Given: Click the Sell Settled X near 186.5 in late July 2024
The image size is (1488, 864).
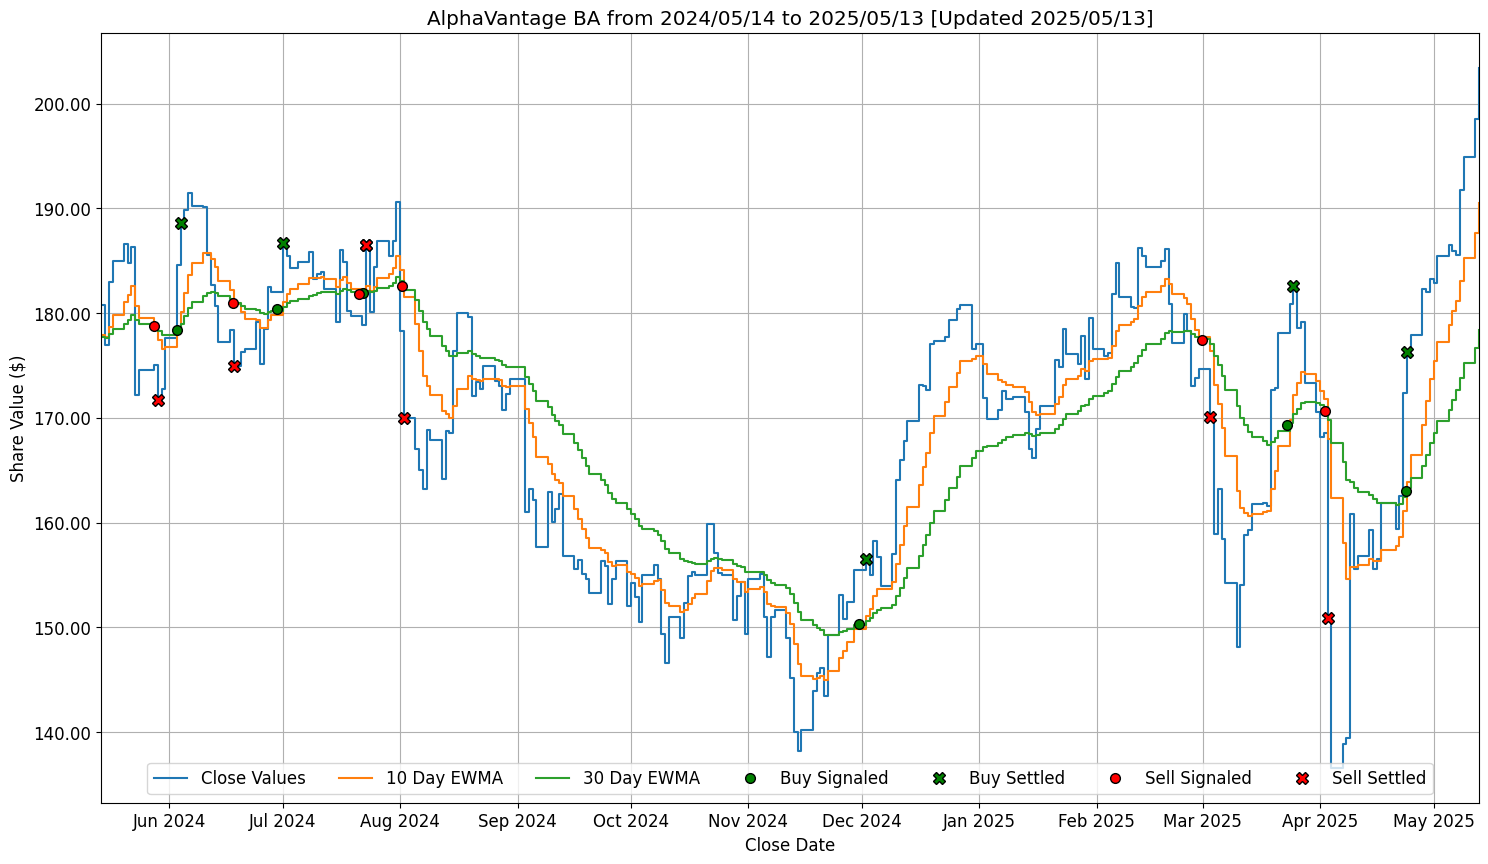Looking at the screenshot, I should 366,245.
